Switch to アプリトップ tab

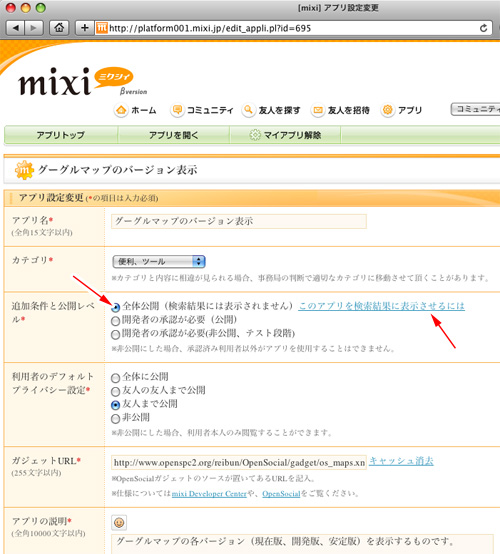[x=61, y=135]
